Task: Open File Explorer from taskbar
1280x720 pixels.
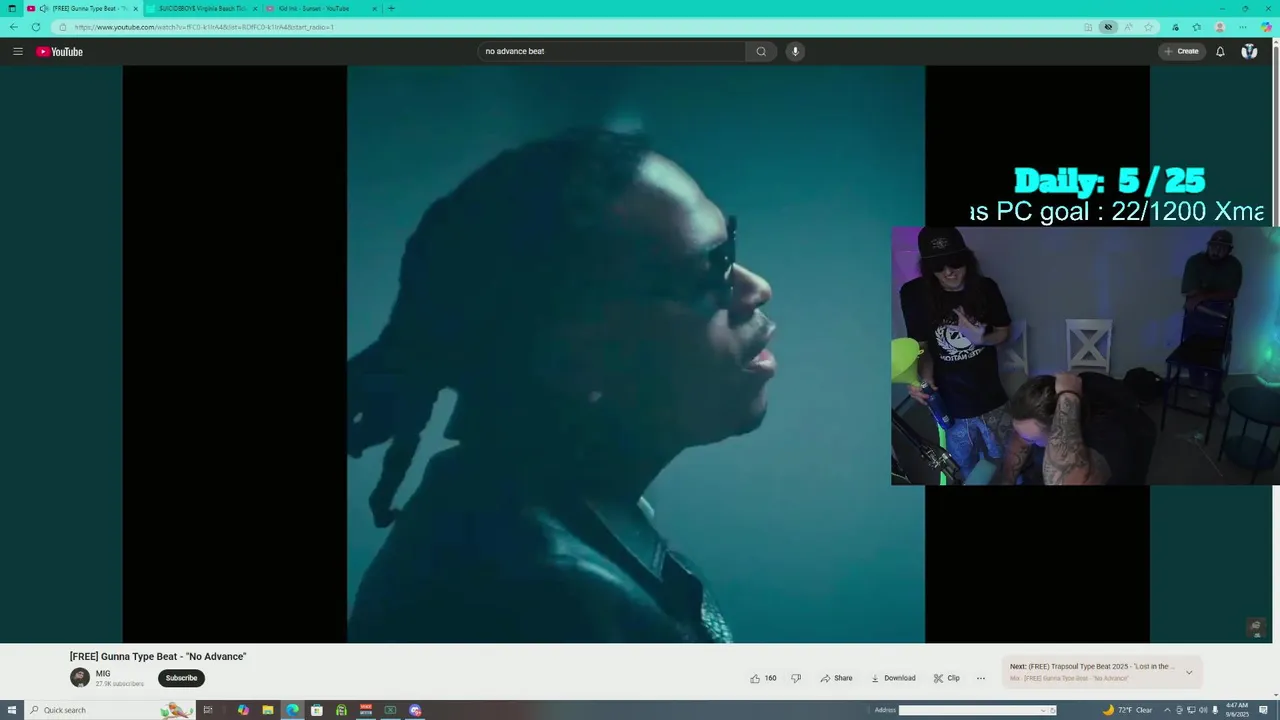Action: pyautogui.click(x=268, y=710)
